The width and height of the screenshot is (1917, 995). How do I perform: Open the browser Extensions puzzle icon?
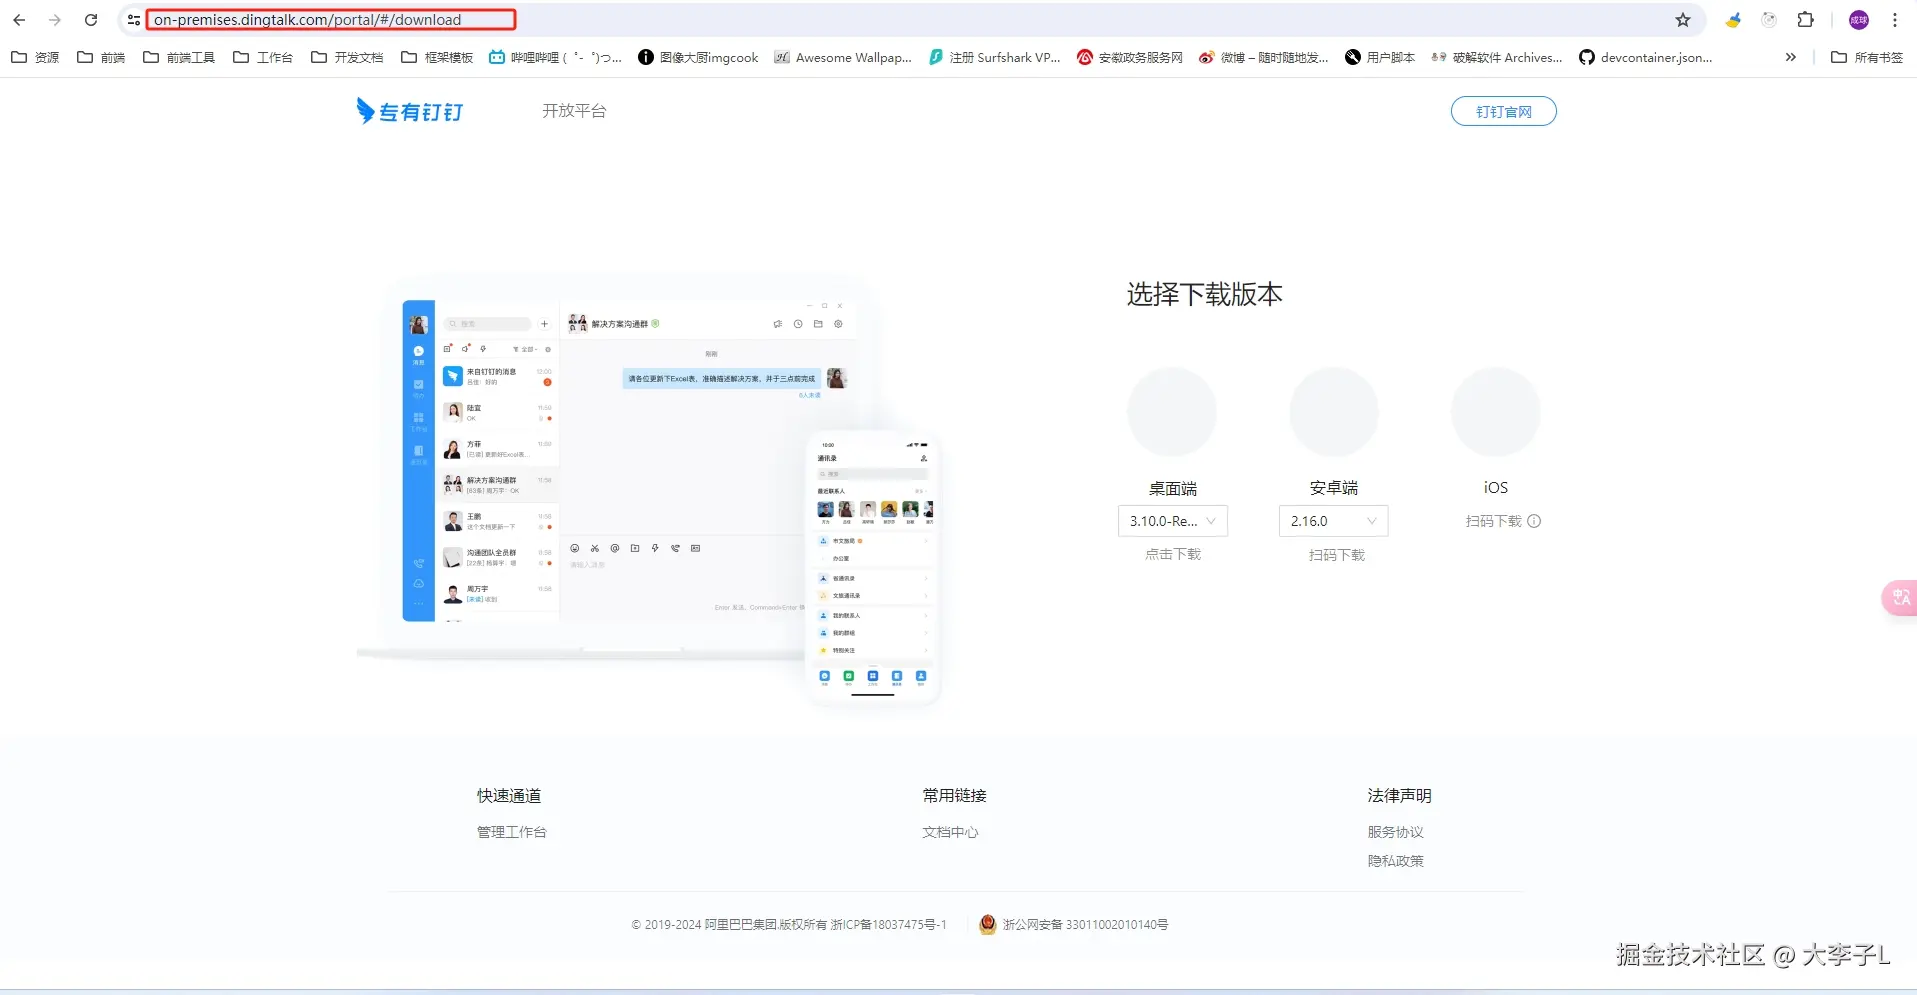point(1805,20)
